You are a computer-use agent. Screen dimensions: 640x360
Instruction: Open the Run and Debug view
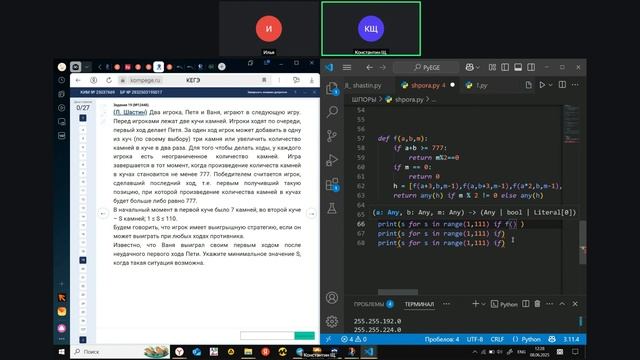332,160
